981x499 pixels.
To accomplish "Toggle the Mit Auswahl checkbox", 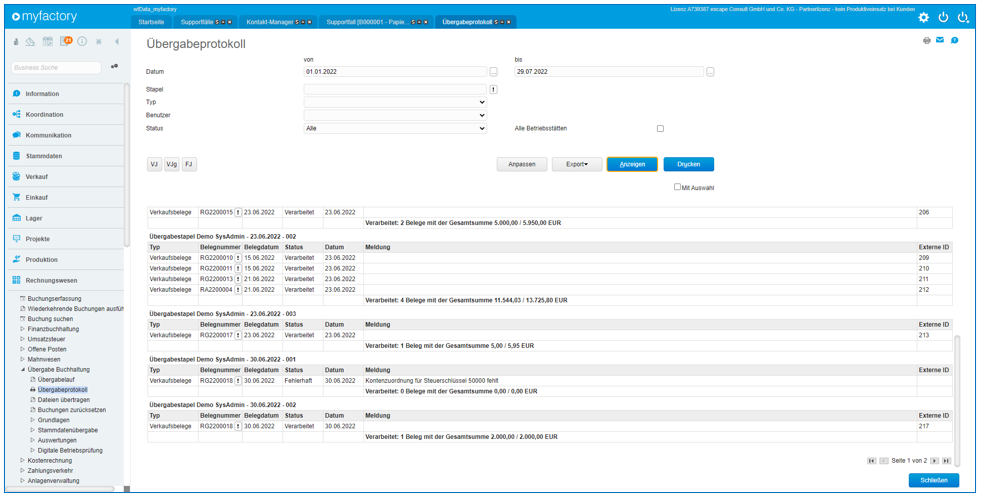I will 677,187.
